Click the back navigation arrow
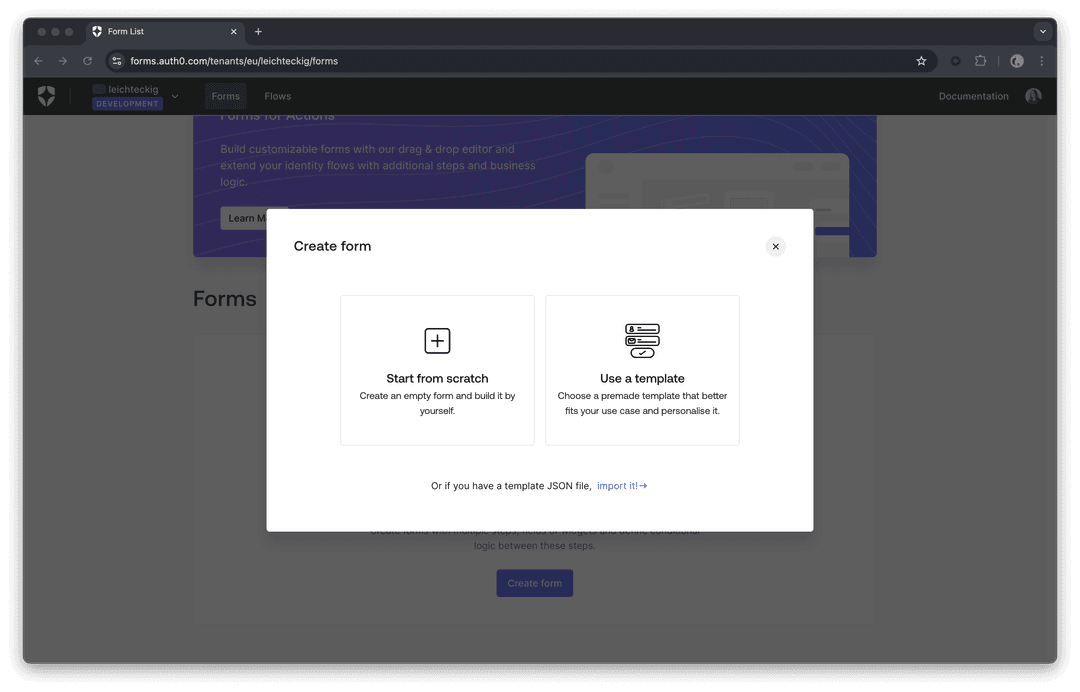The width and height of the screenshot is (1080, 692). pyautogui.click(x=38, y=61)
